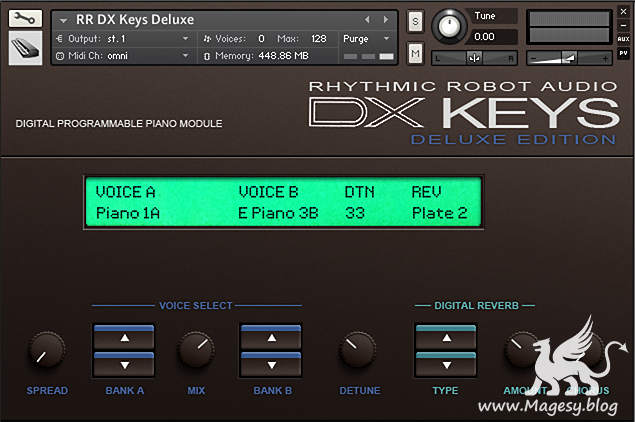
Task: Step Bank B voice down arrow
Action: pos(271,364)
